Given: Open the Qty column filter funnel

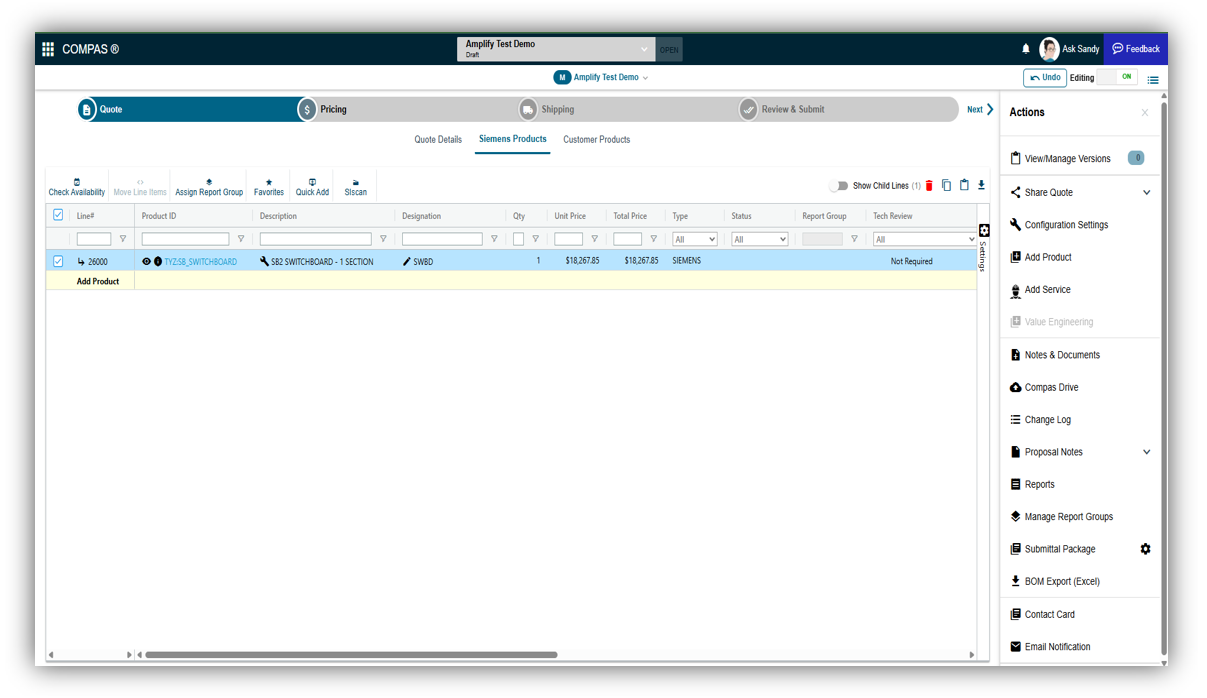Looking at the screenshot, I should 535,239.
